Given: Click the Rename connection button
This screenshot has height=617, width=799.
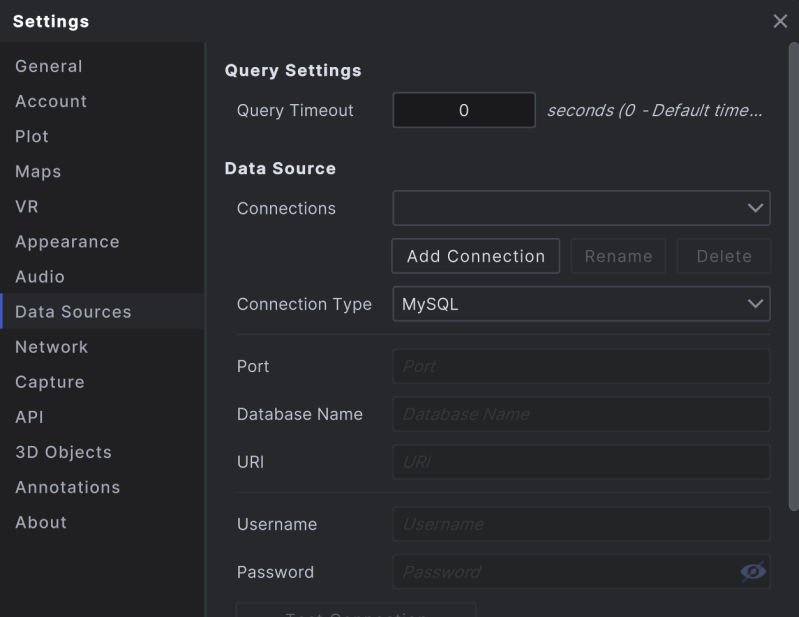Looking at the screenshot, I should (x=618, y=256).
